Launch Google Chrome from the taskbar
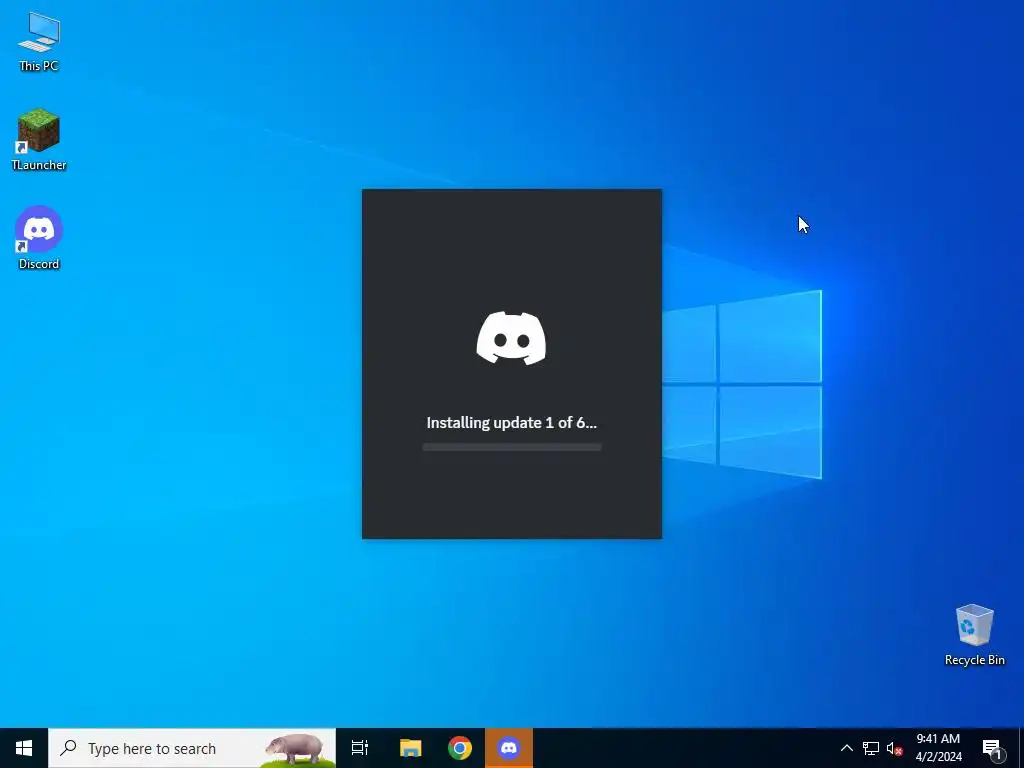Screen dimensions: 1024x768 (x=460, y=748)
